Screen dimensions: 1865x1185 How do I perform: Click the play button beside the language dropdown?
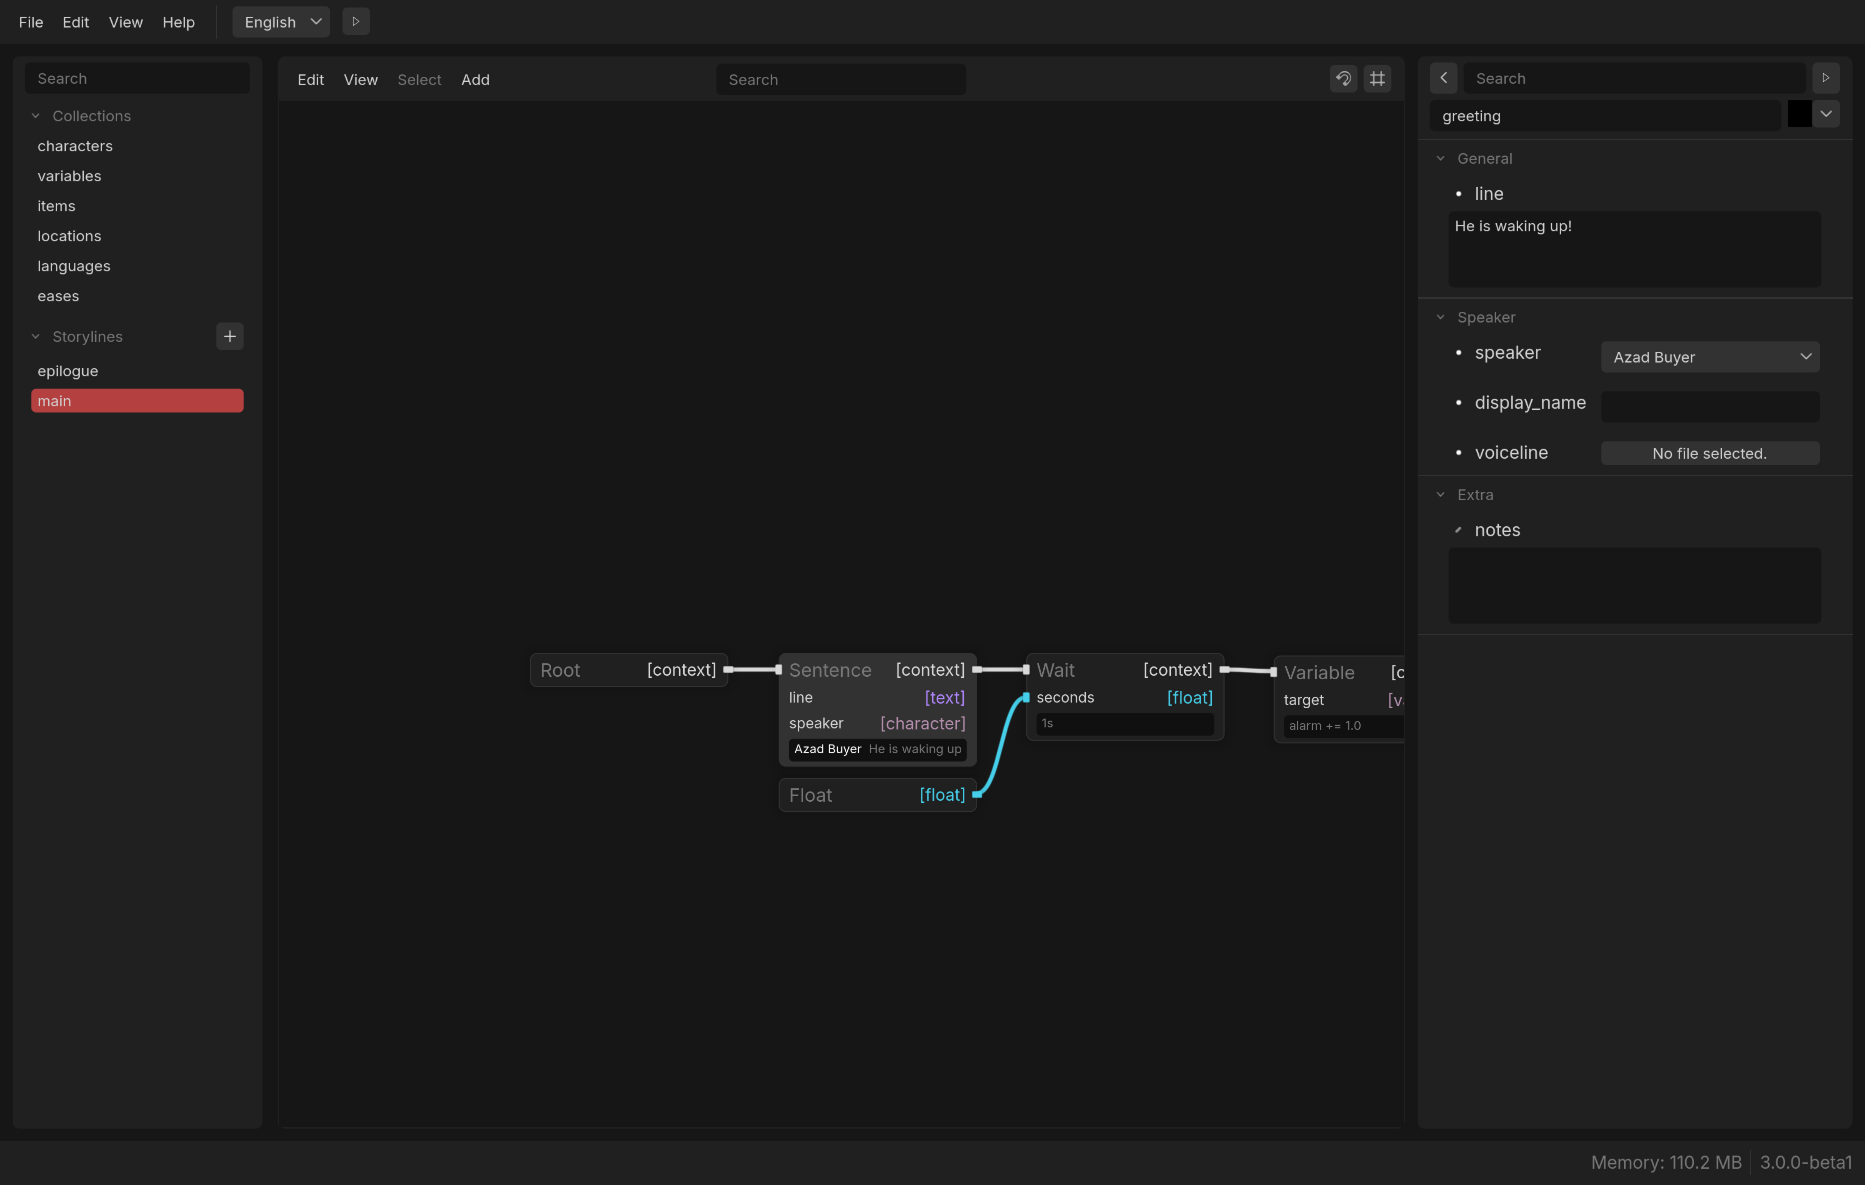click(x=356, y=21)
